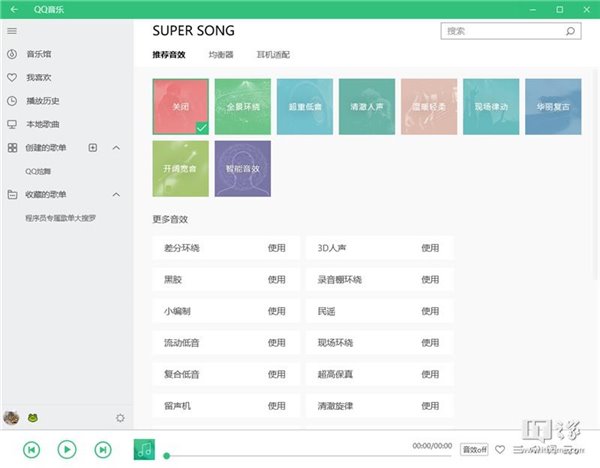Add a new playlist with plus icon

(93, 148)
